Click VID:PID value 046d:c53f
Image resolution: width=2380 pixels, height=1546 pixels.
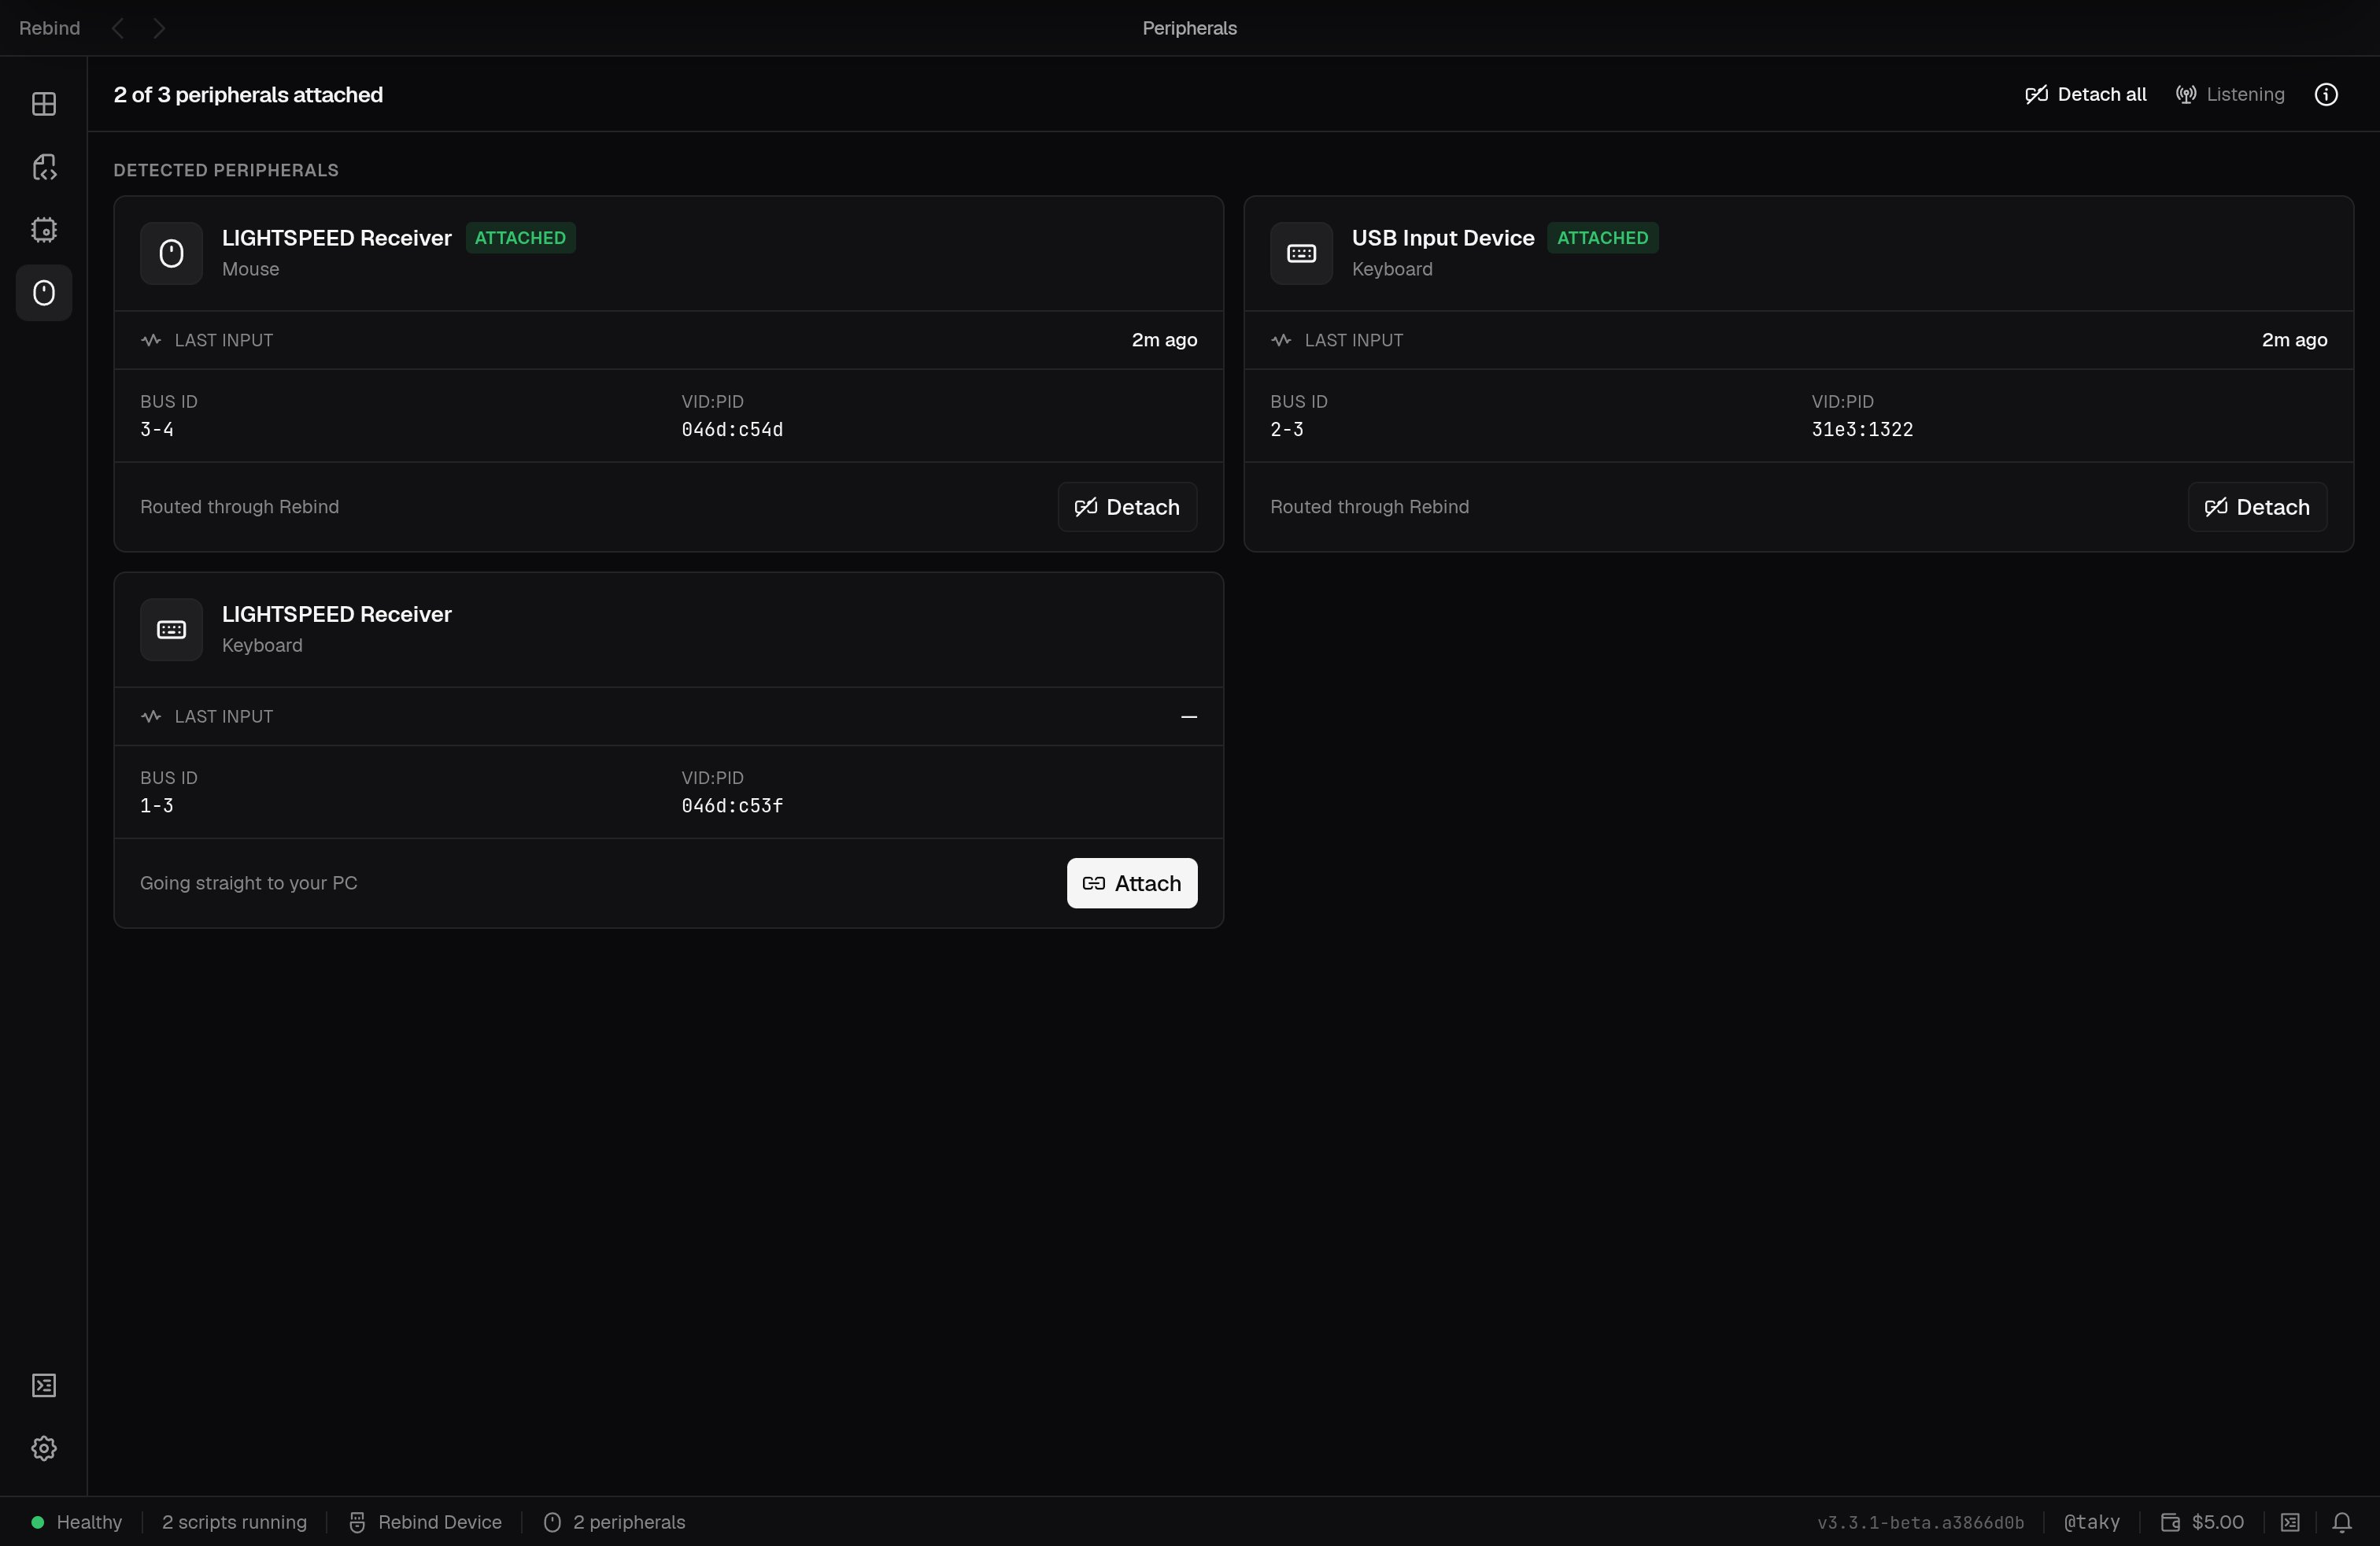tap(732, 806)
